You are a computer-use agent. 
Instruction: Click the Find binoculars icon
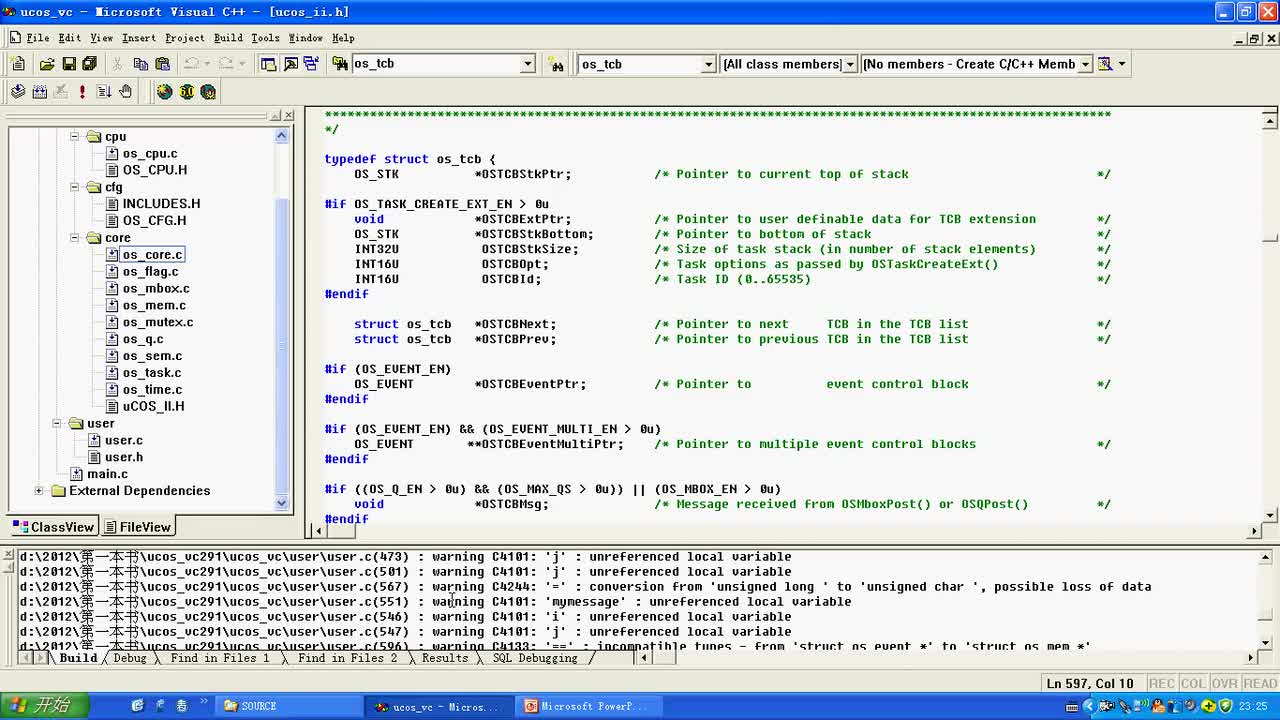point(559,64)
